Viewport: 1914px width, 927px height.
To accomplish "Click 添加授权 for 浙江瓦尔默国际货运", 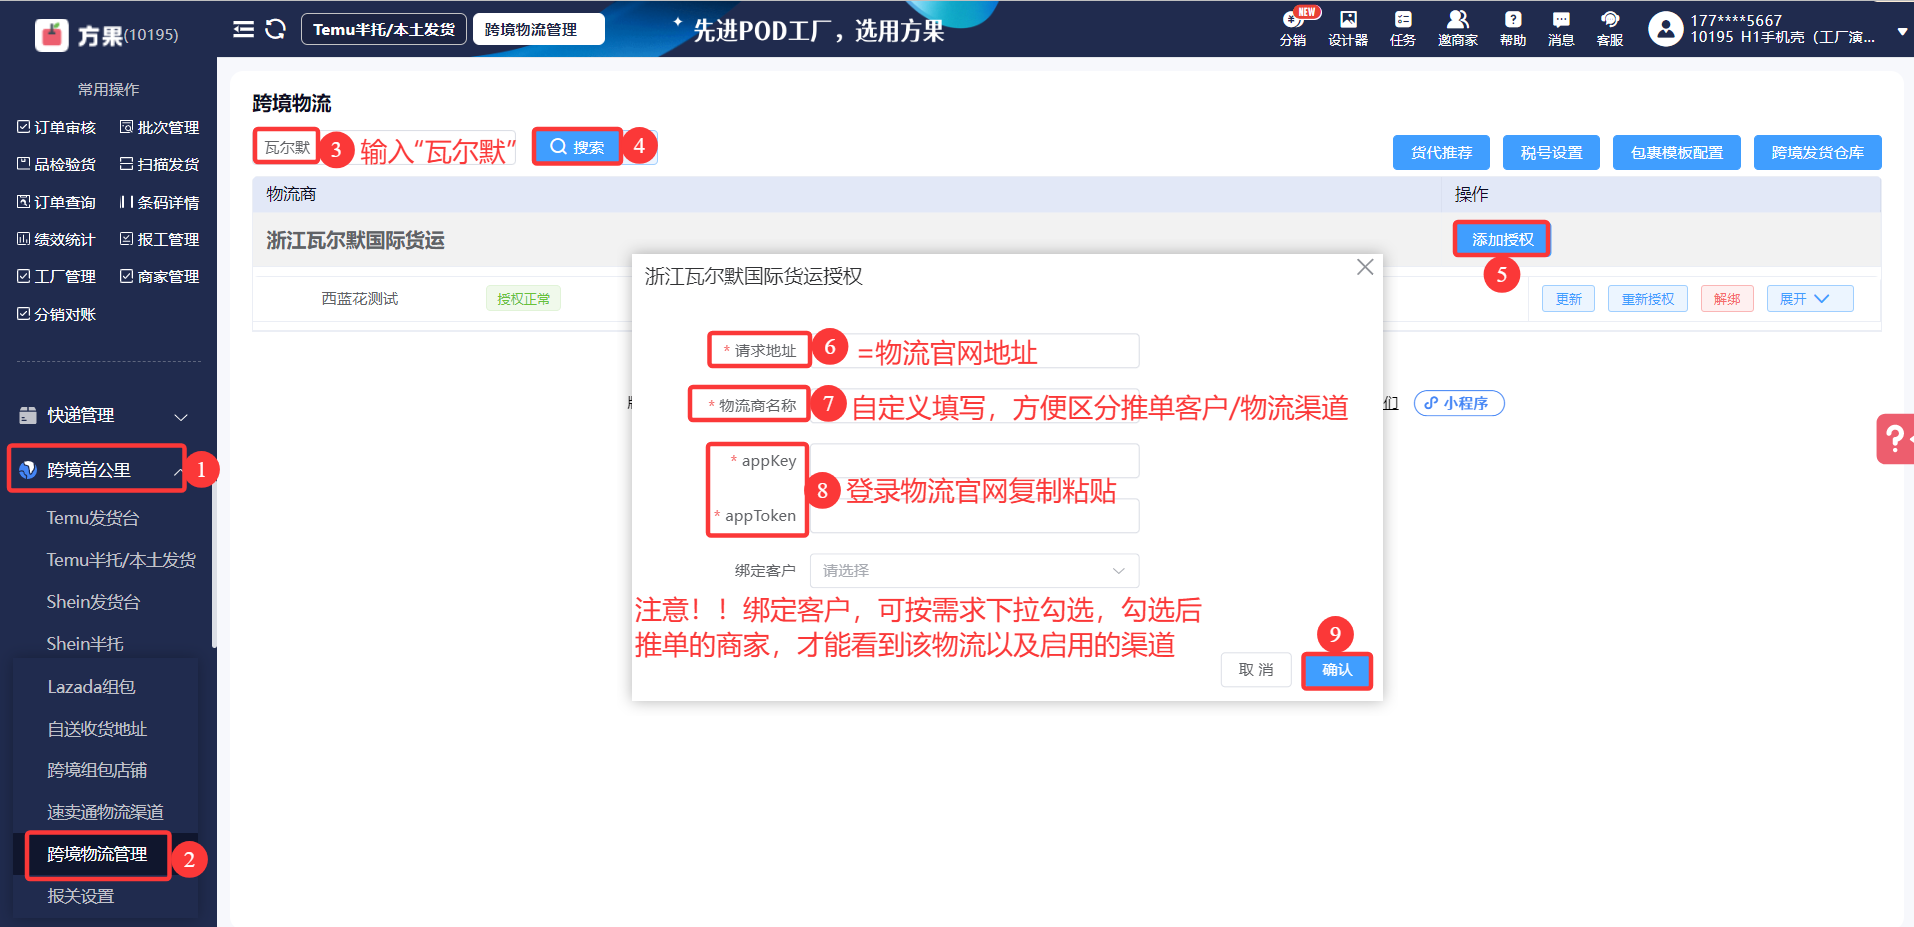I will point(1502,239).
